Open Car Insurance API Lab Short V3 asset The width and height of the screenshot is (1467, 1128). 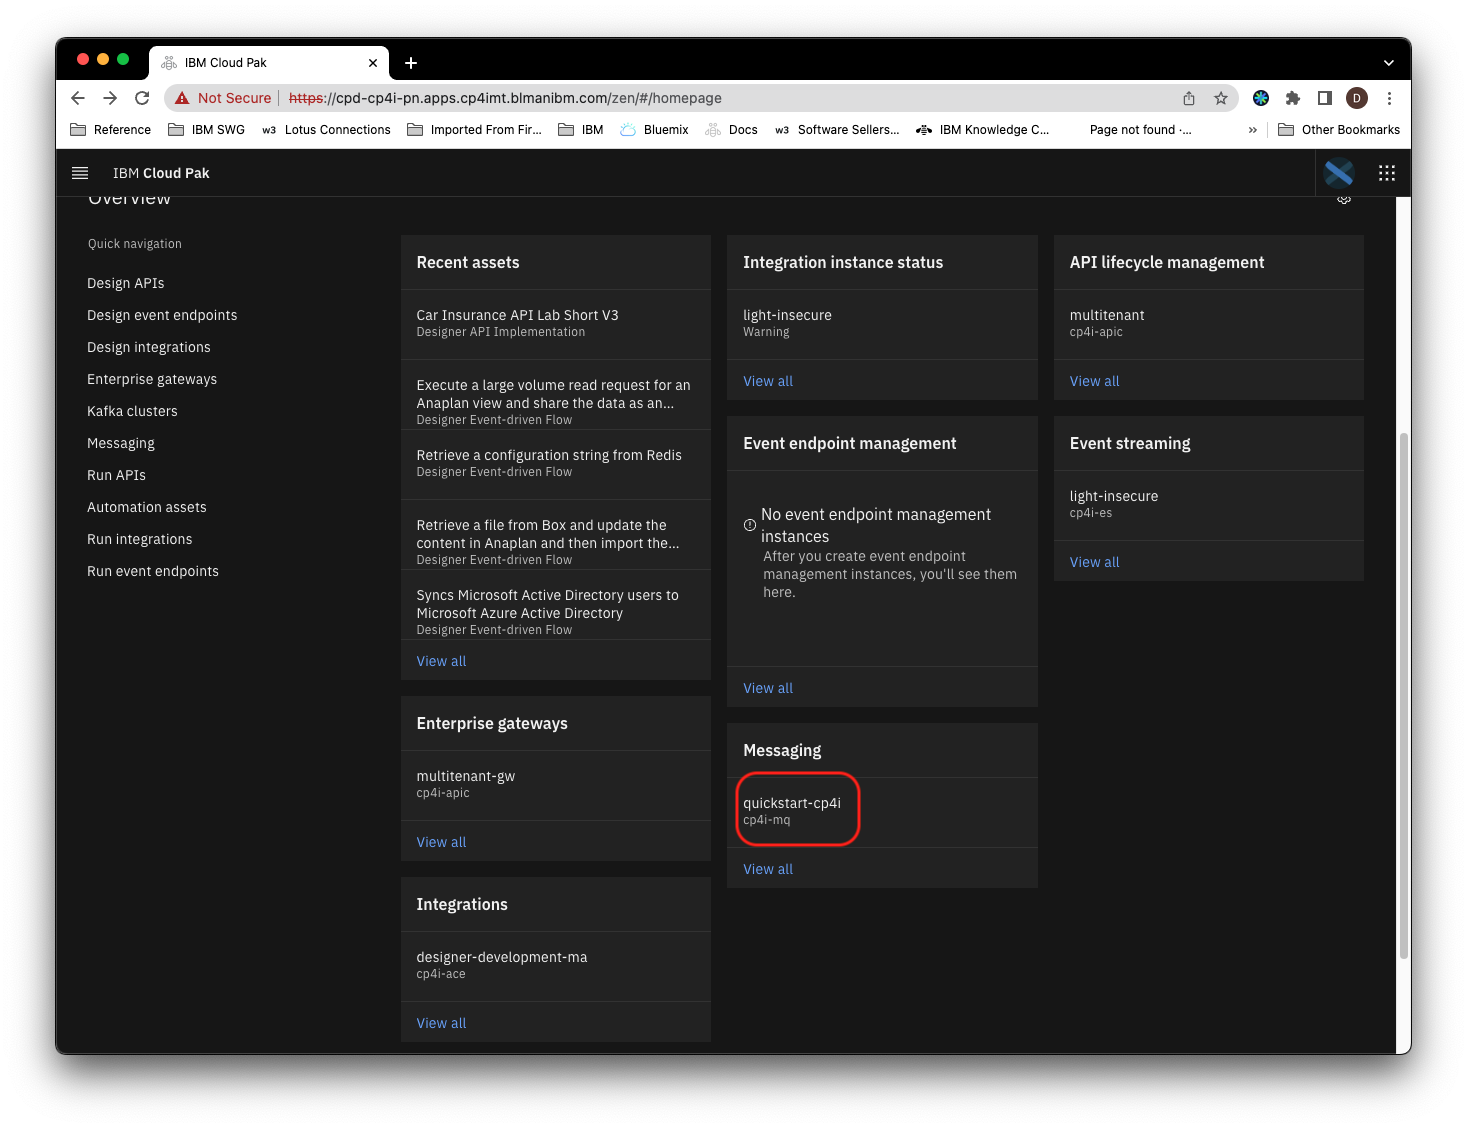tap(555, 324)
